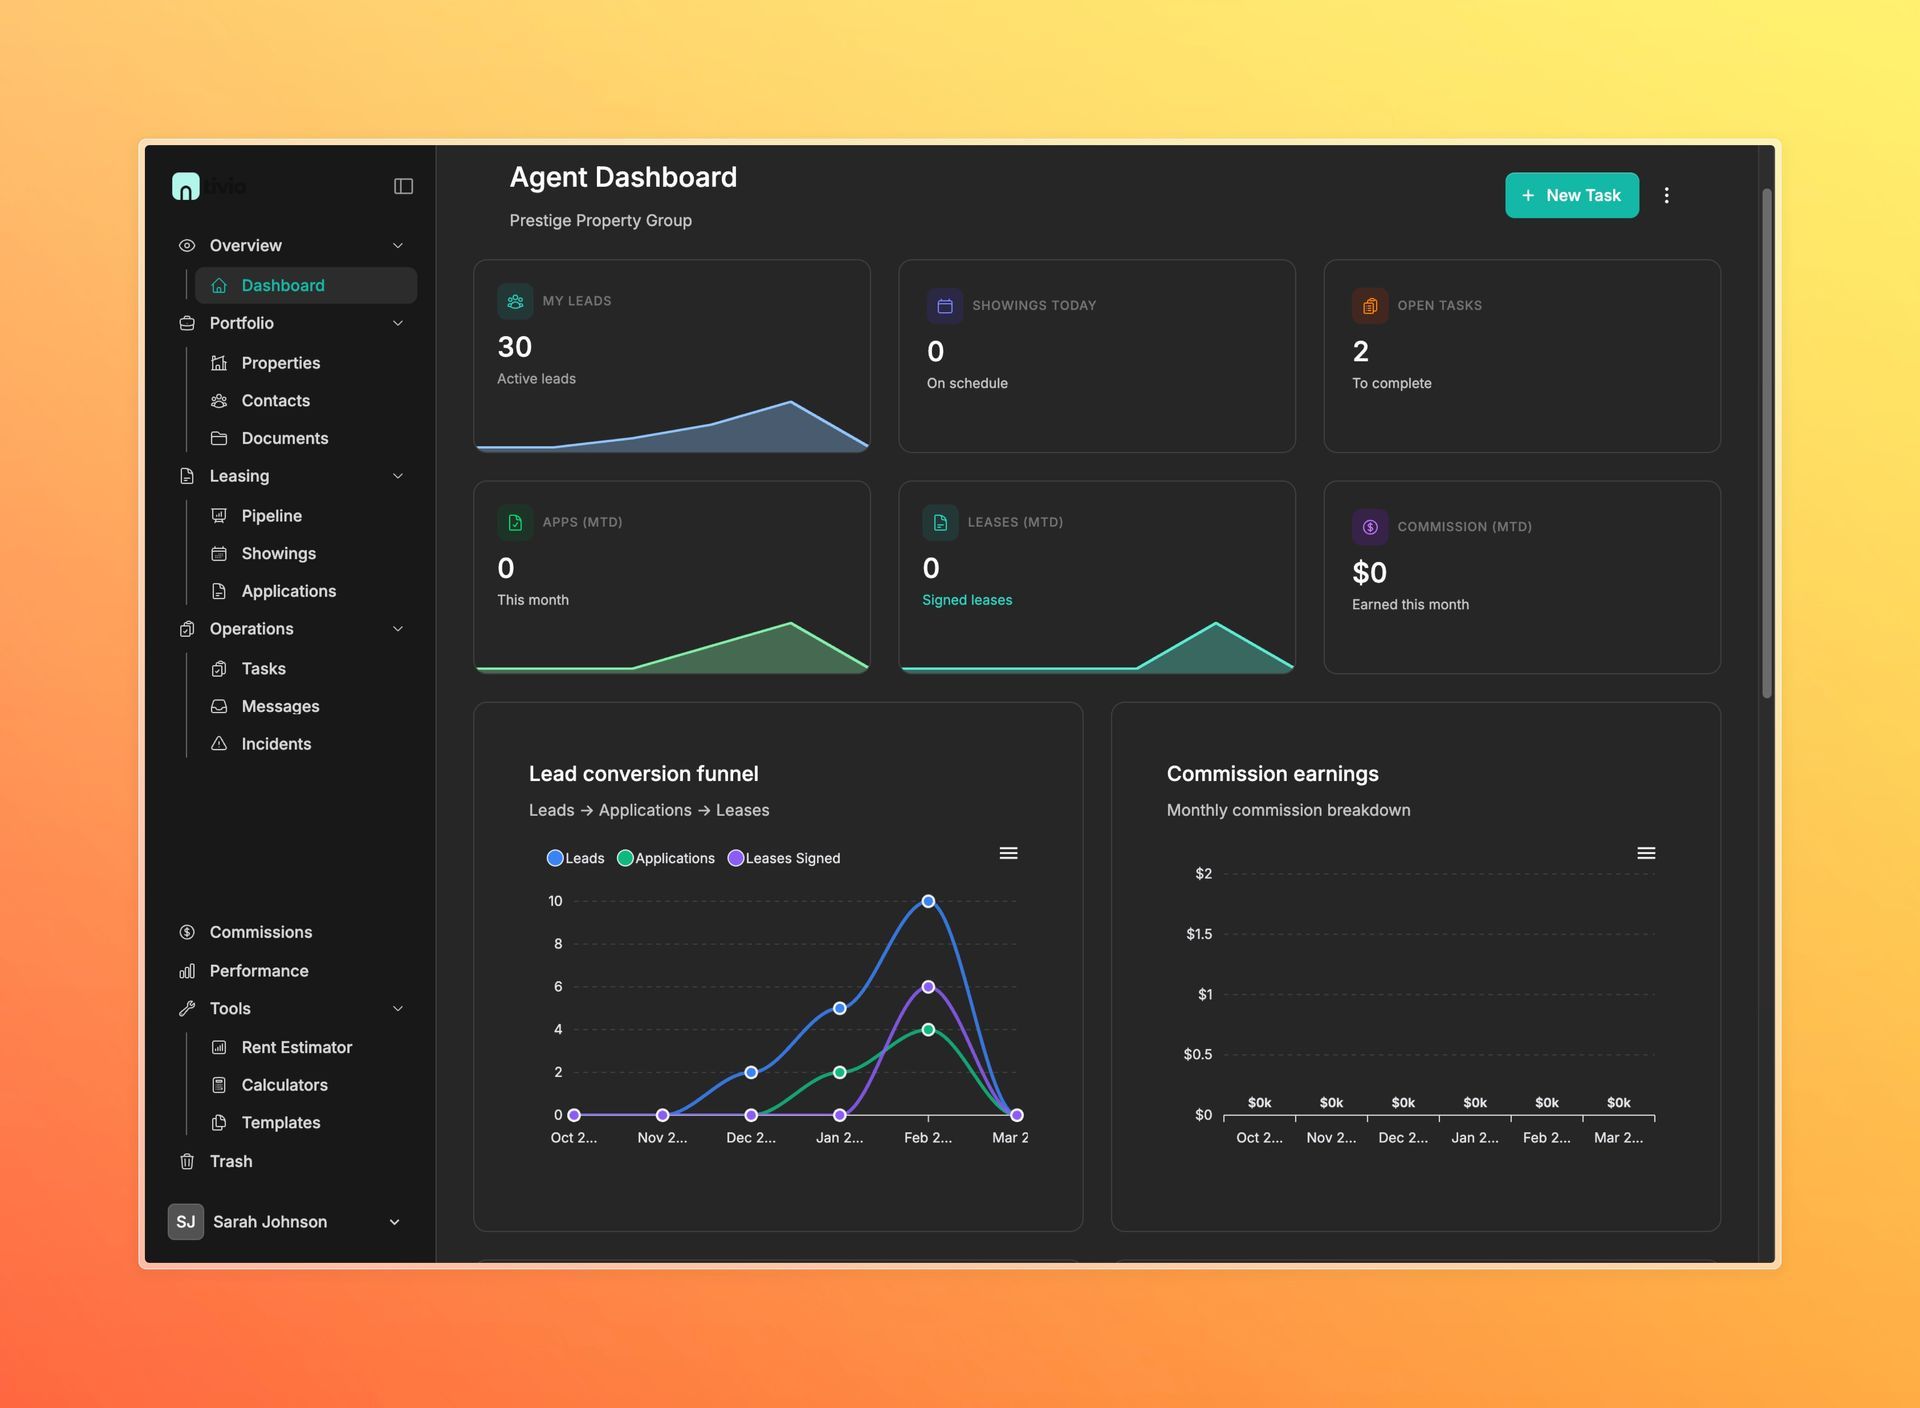Open the Commissions section icon
Screen dimensions: 1920x1408
pos(187,931)
